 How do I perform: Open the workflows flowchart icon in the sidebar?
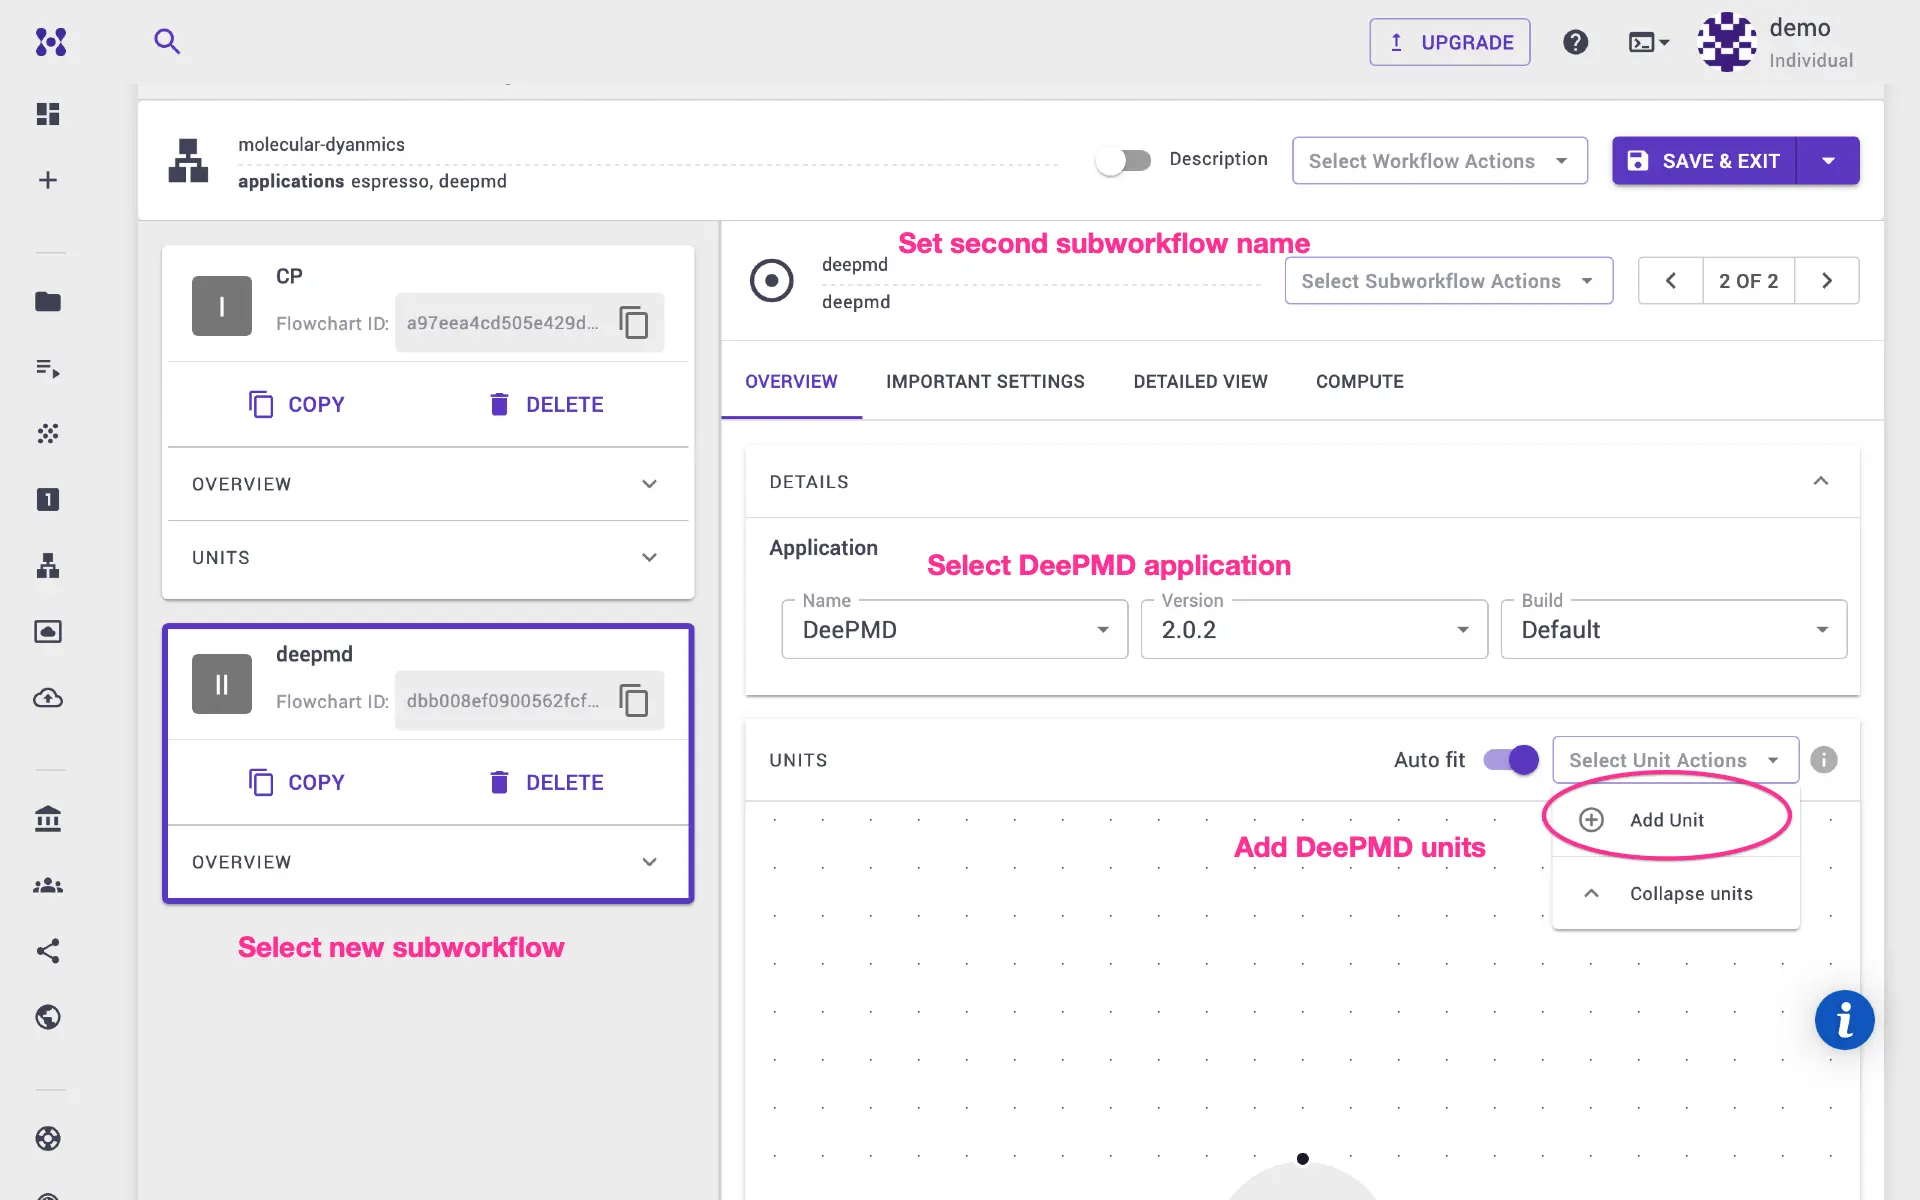pyautogui.click(x=47, y=566)
